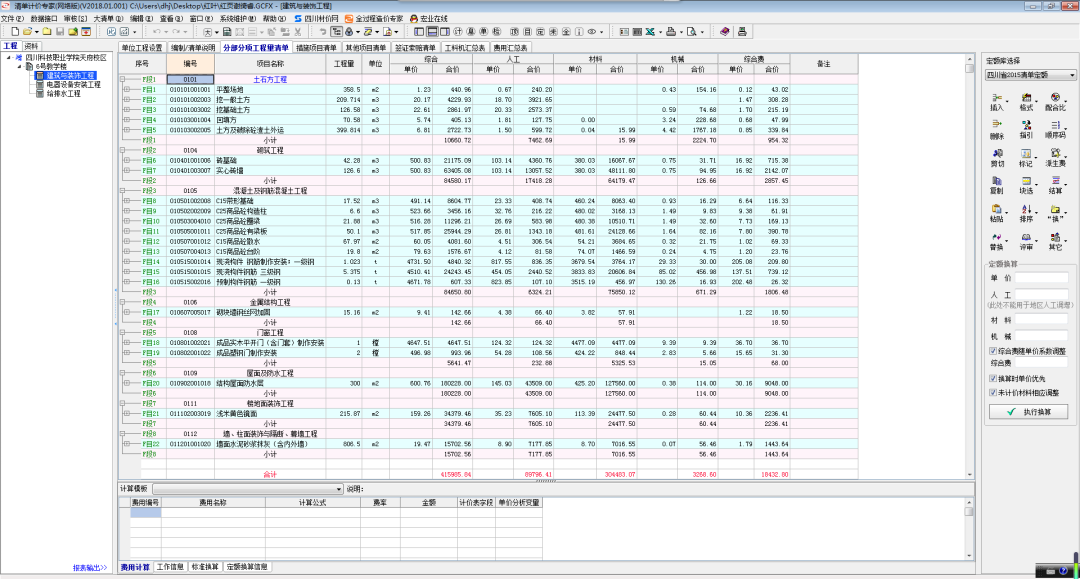Open the 计算模板 dropdown
The image size is (1080, 579).
[247, 489]
